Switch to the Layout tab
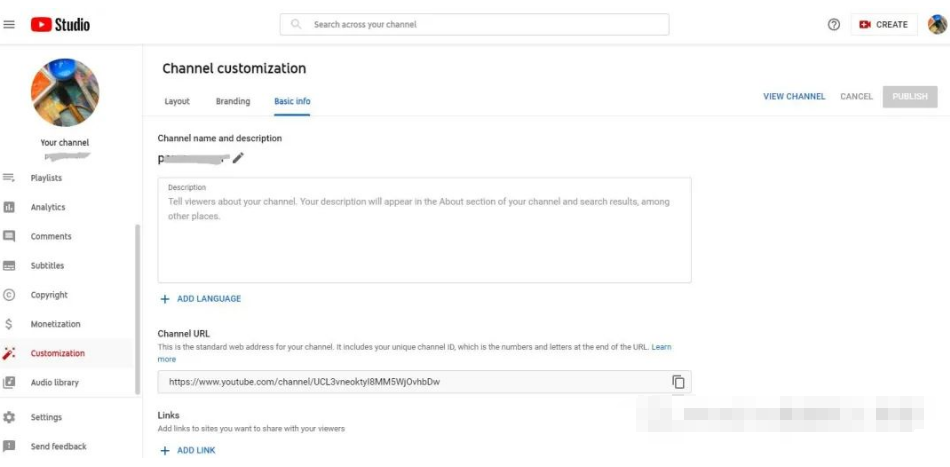The image size is (950, 467). pos(177,101)
